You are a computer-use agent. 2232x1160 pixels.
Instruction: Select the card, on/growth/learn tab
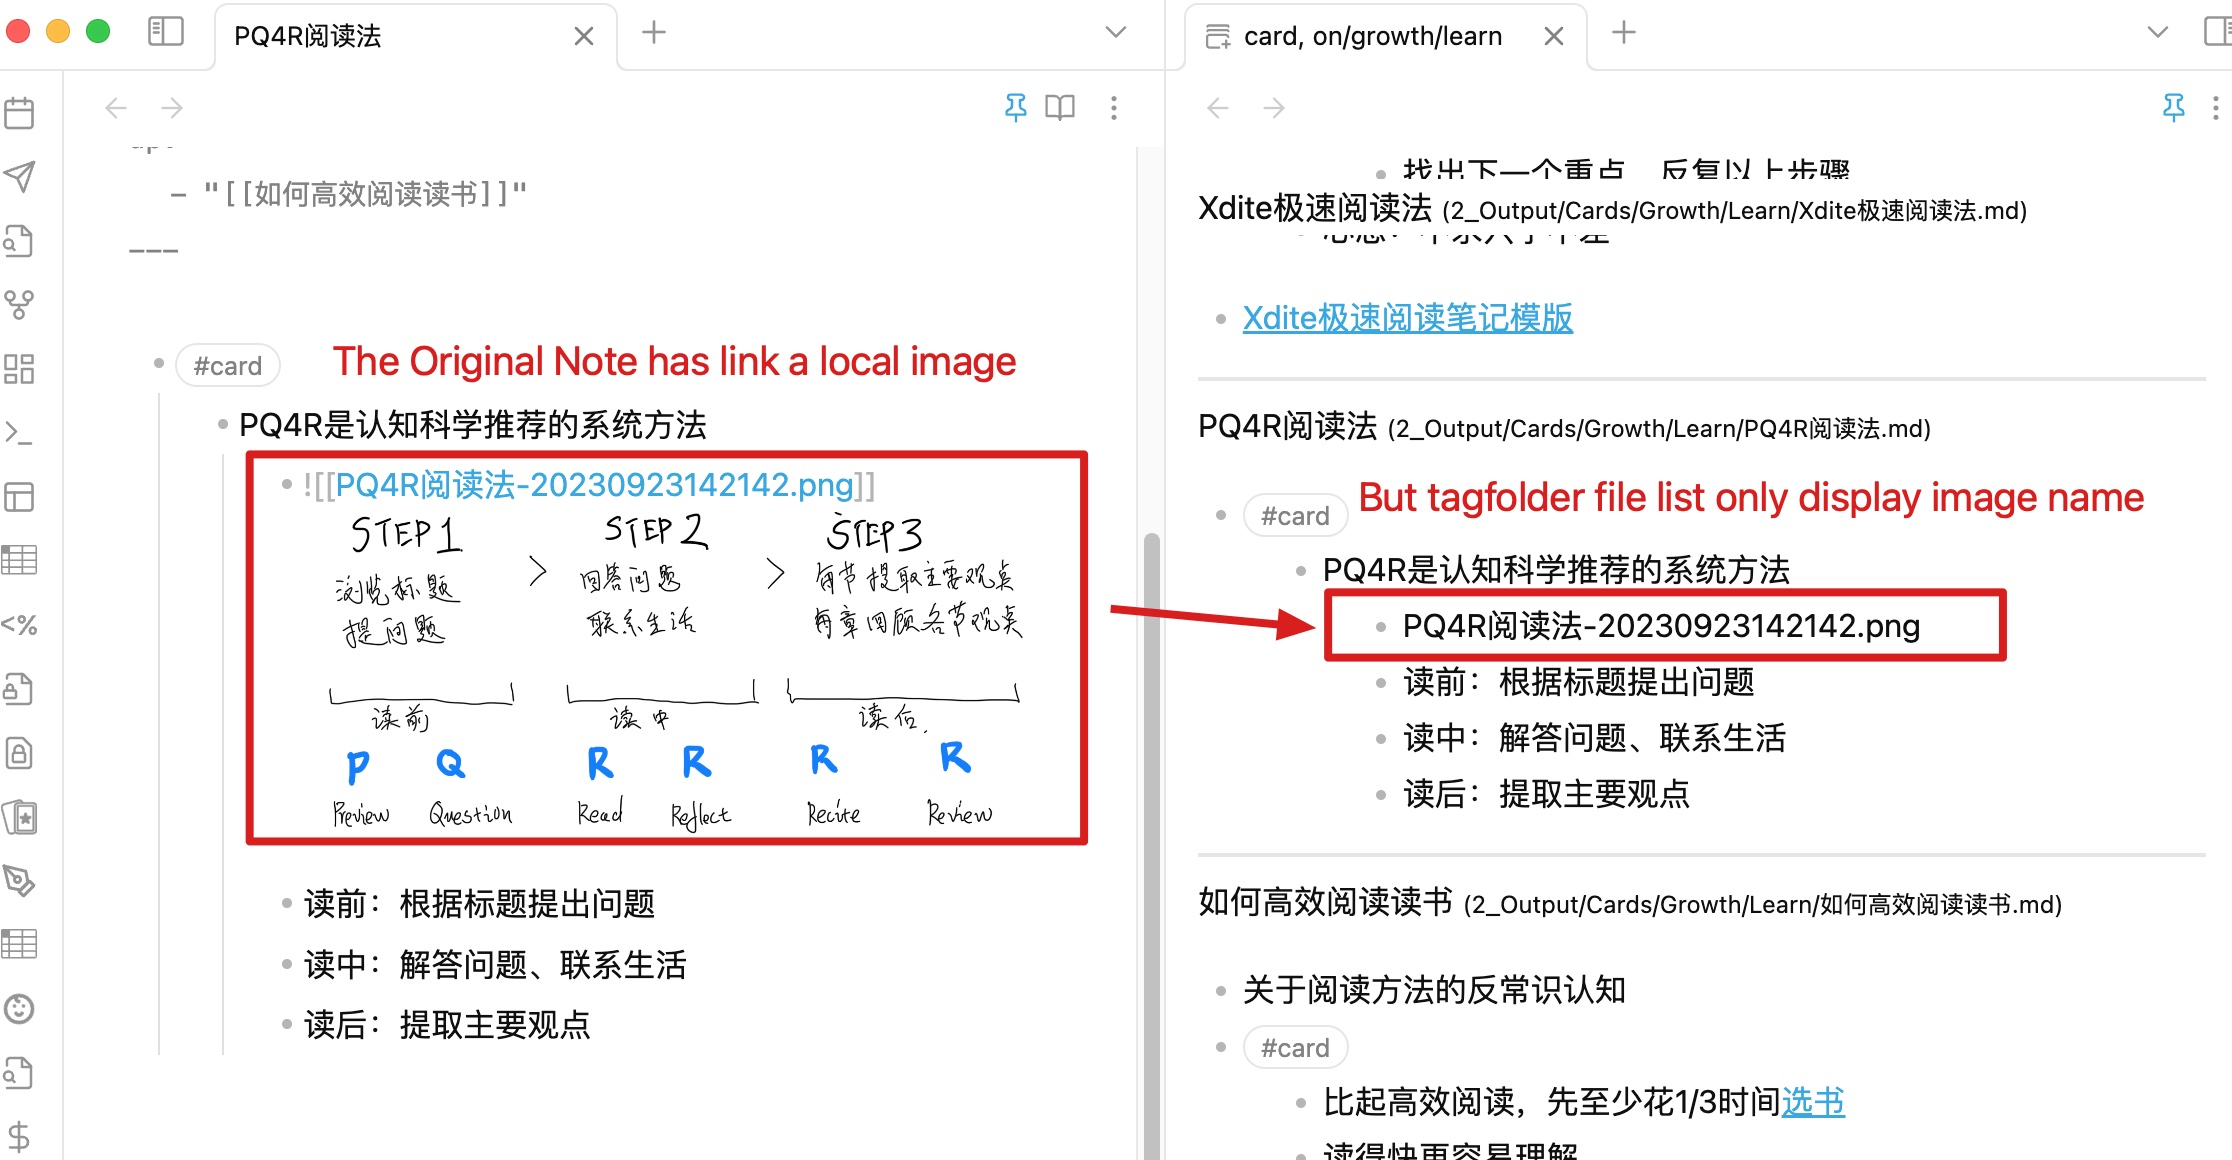point(1373,36)
